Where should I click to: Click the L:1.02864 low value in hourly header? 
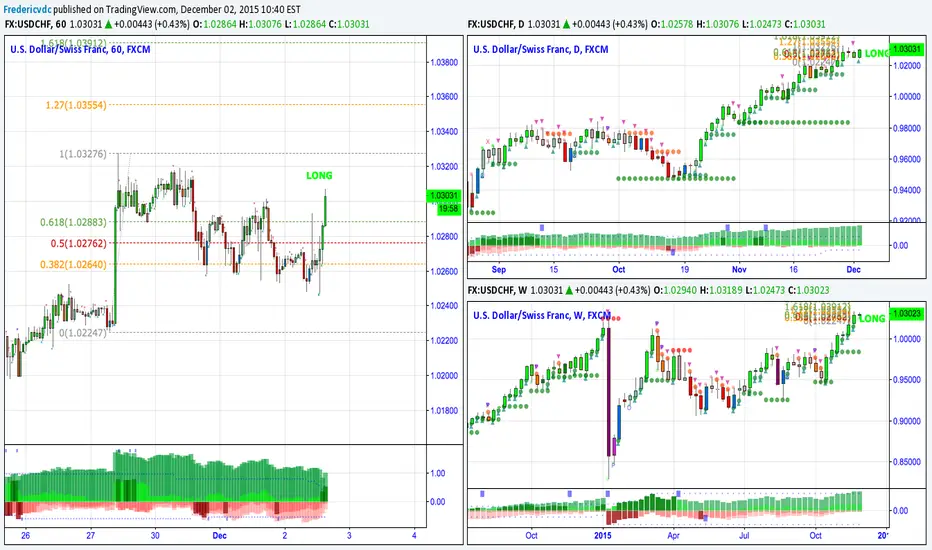305,24
